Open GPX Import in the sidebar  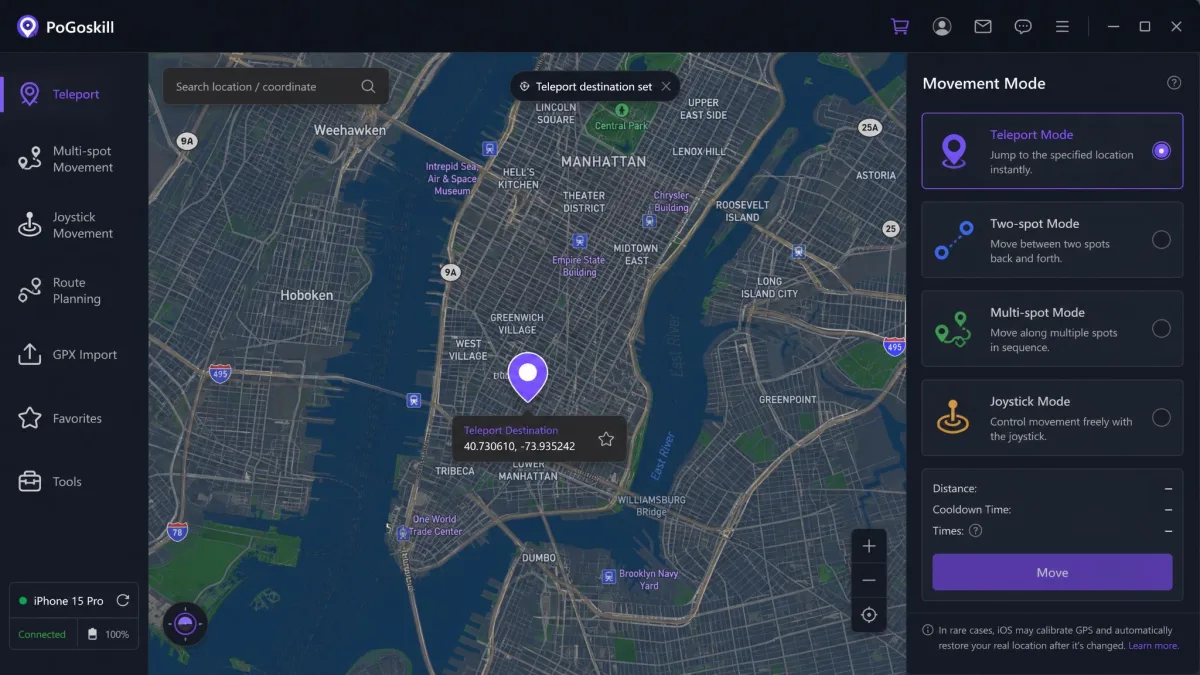(74, 355)
